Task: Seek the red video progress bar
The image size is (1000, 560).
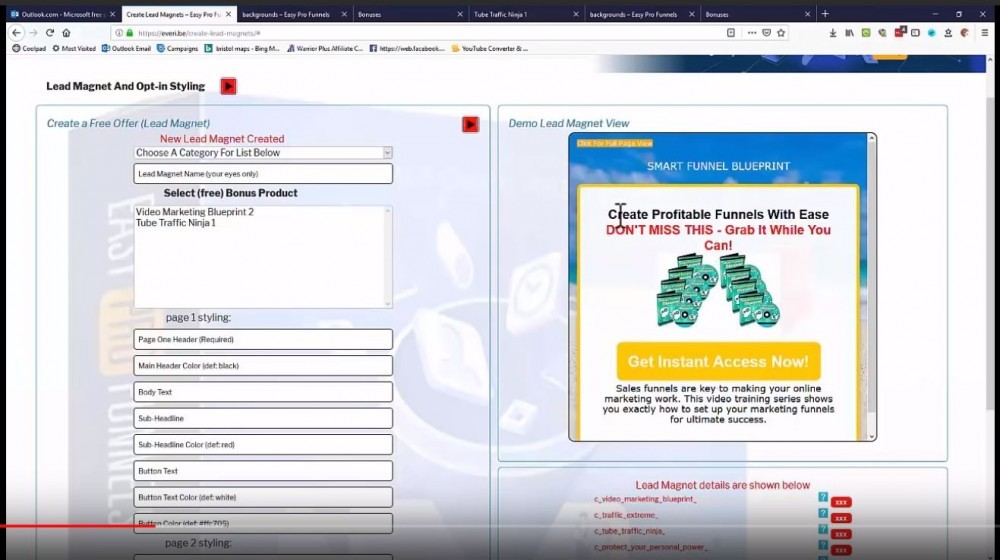Action: point(78,526)
